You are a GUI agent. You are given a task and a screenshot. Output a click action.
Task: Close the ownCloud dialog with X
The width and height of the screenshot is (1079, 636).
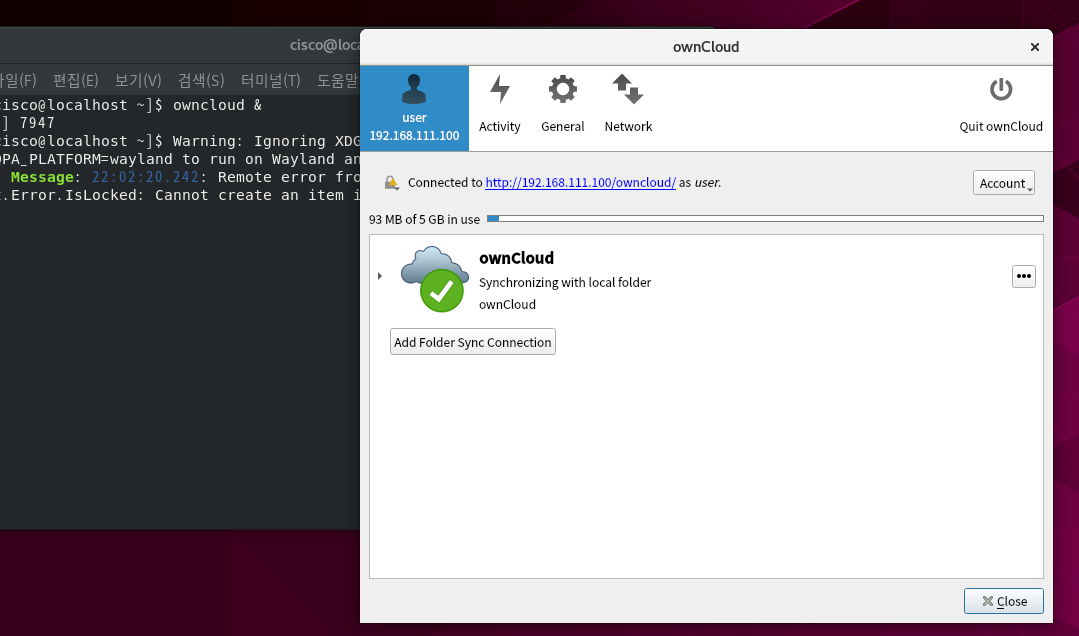(1034, 47)
